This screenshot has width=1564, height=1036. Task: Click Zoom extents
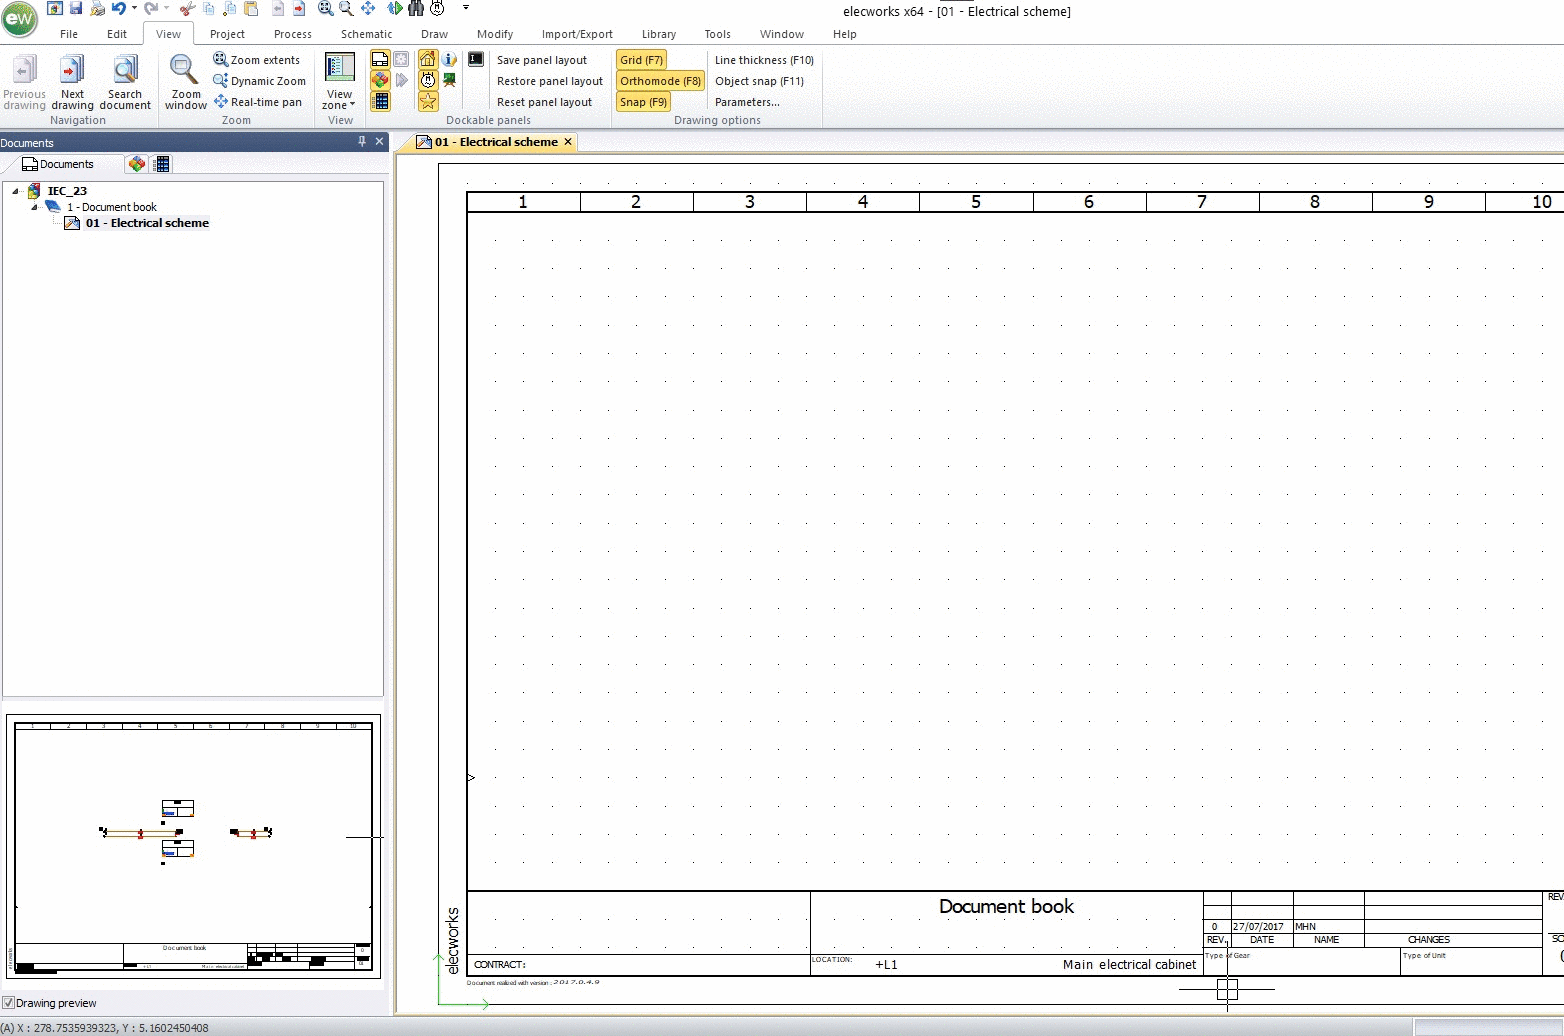pyautogui.click(x=256, y=60)
